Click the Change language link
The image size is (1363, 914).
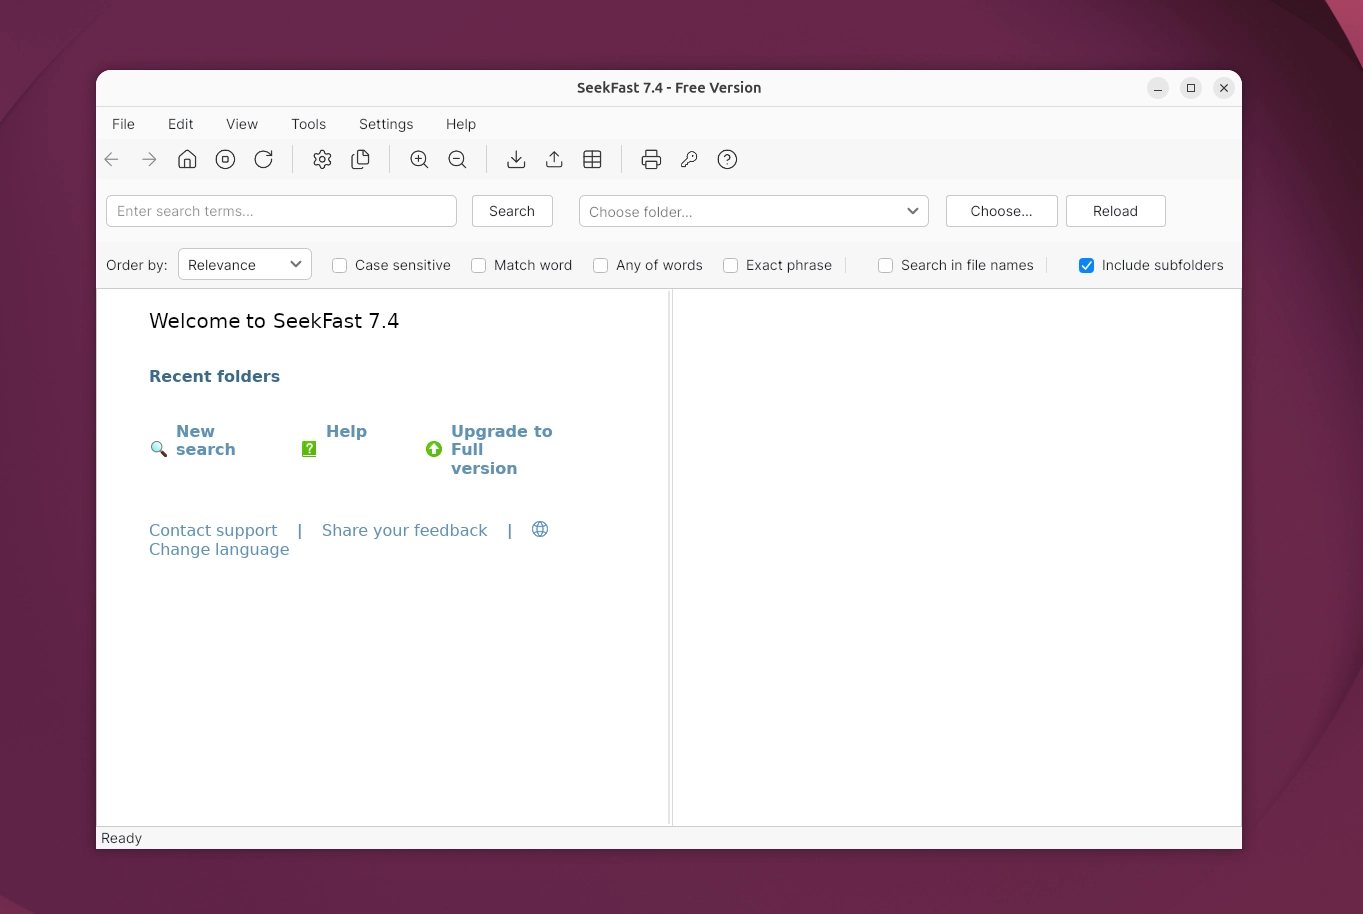(x=219, y=549)
